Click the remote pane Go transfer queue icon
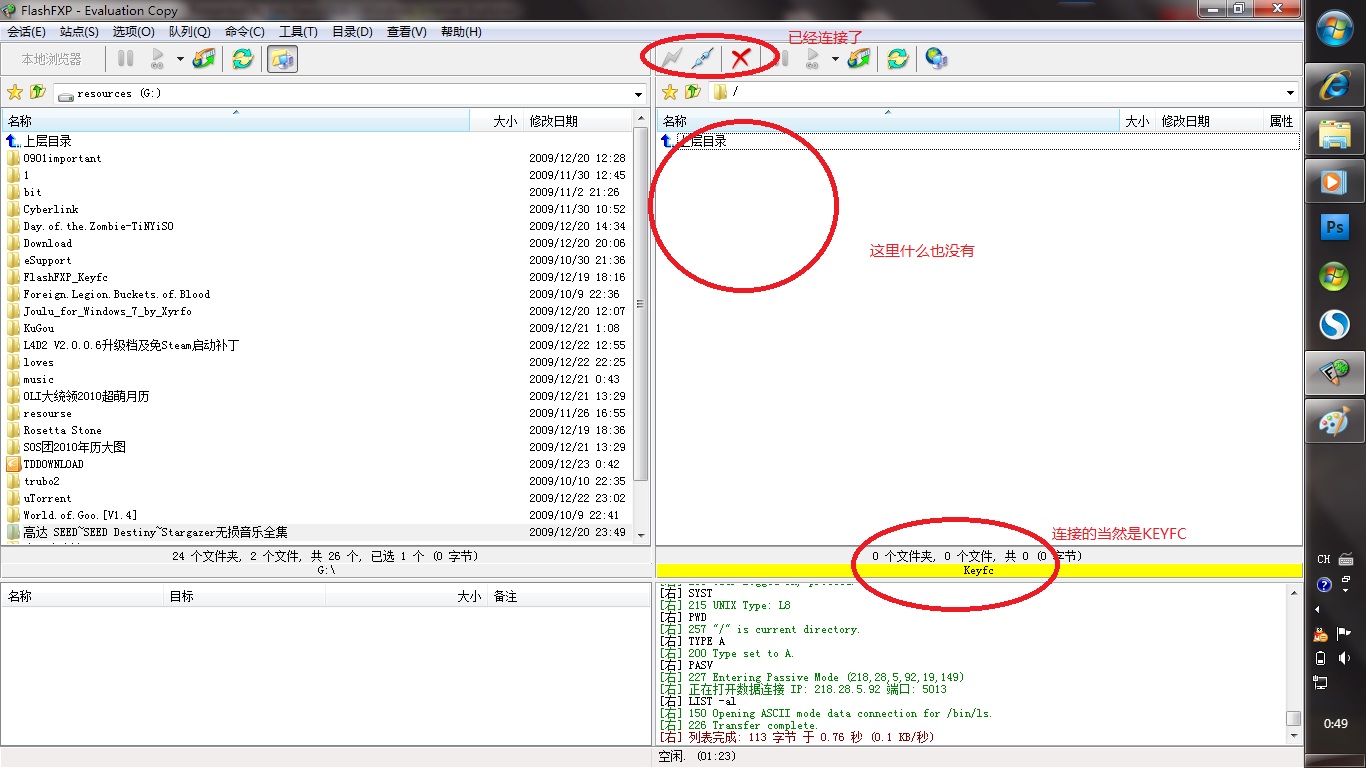 click(813, 59)
